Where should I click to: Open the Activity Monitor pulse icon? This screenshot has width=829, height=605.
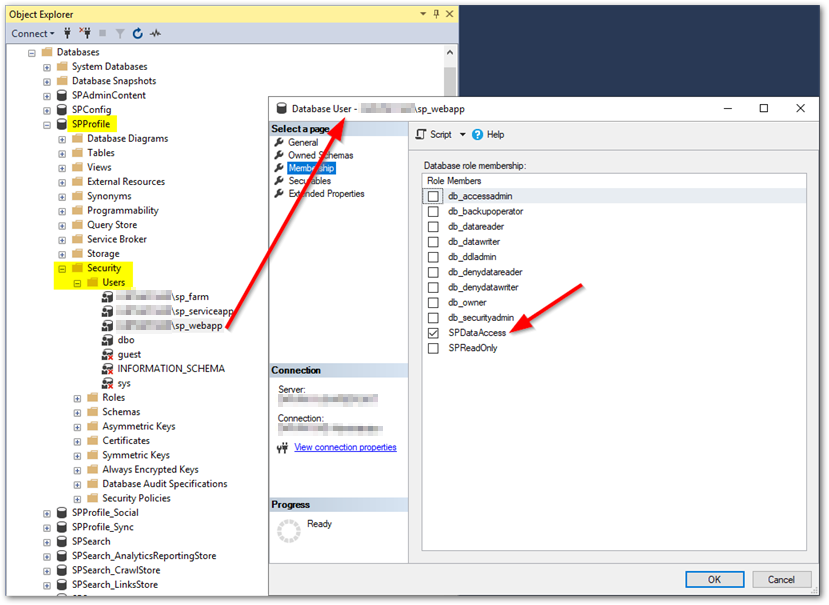click(155, 33)
